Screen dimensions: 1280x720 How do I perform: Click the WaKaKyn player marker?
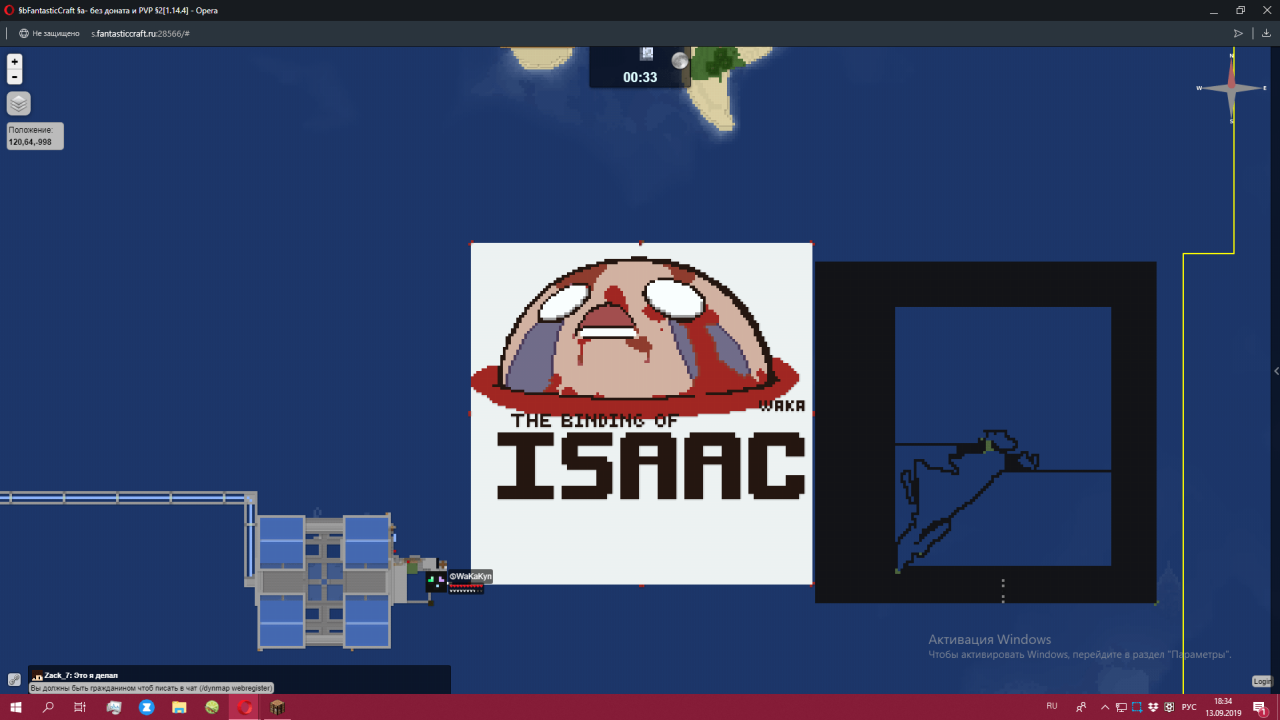[436, 580]
